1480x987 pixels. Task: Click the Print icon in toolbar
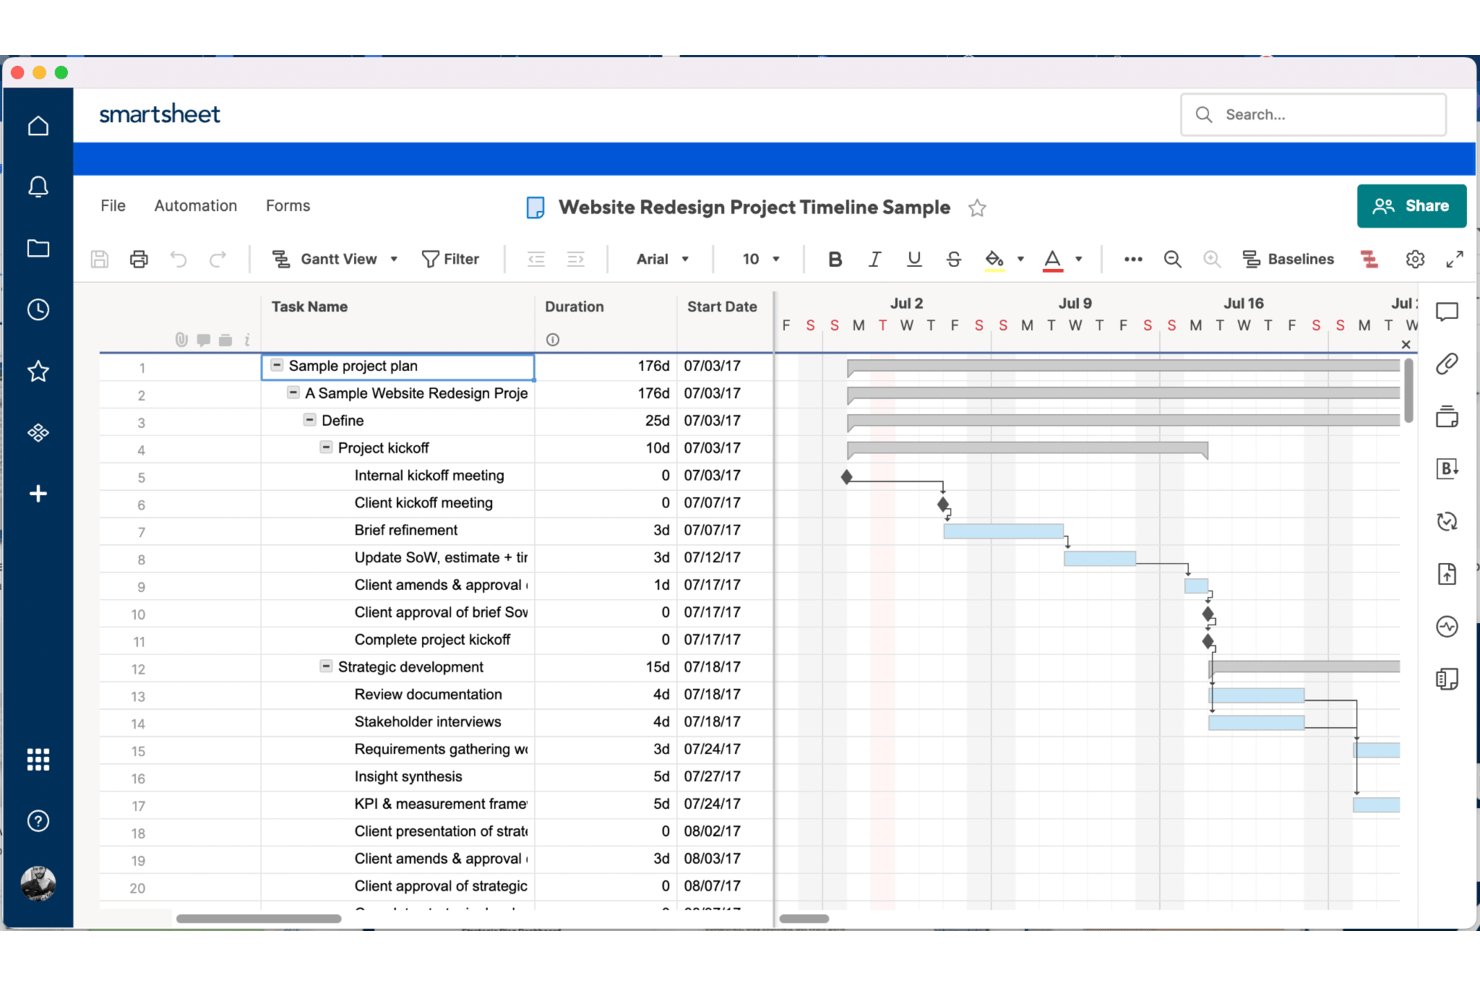tap(139, 259)
